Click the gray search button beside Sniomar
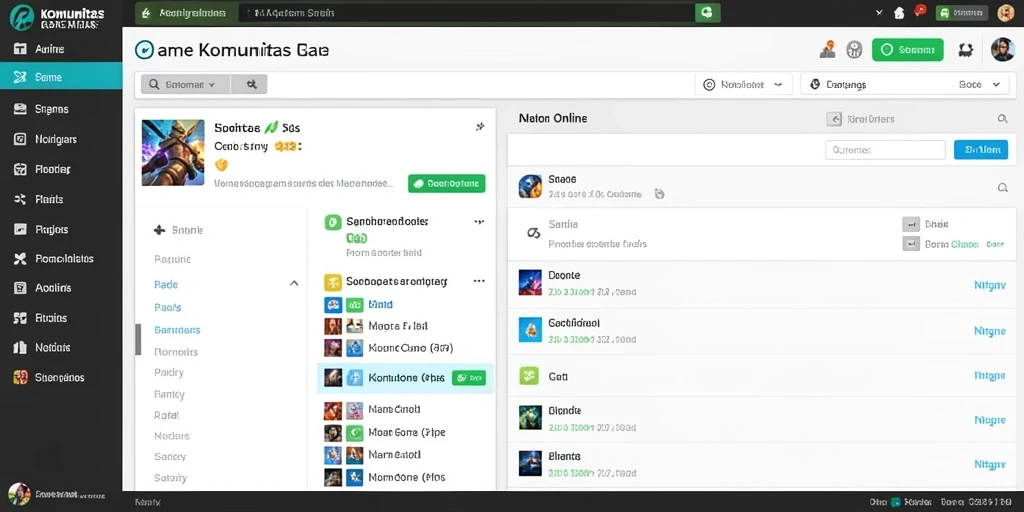 click(249, 84)
